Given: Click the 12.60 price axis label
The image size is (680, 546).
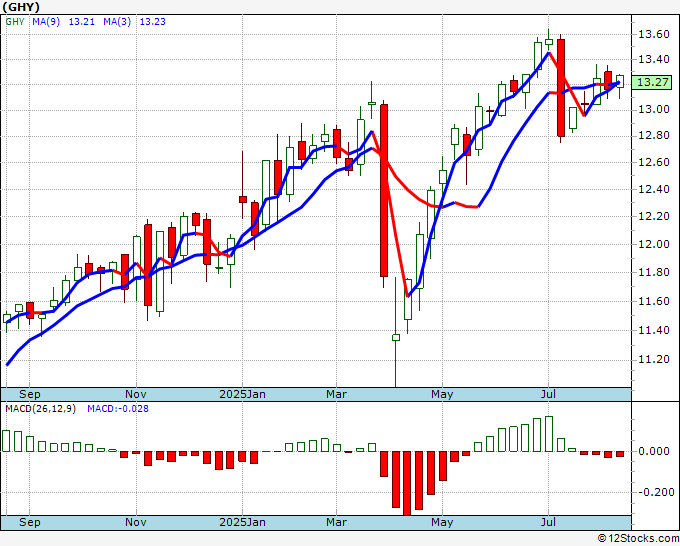Looking at the screenshot, I should (x=654, y=162).
